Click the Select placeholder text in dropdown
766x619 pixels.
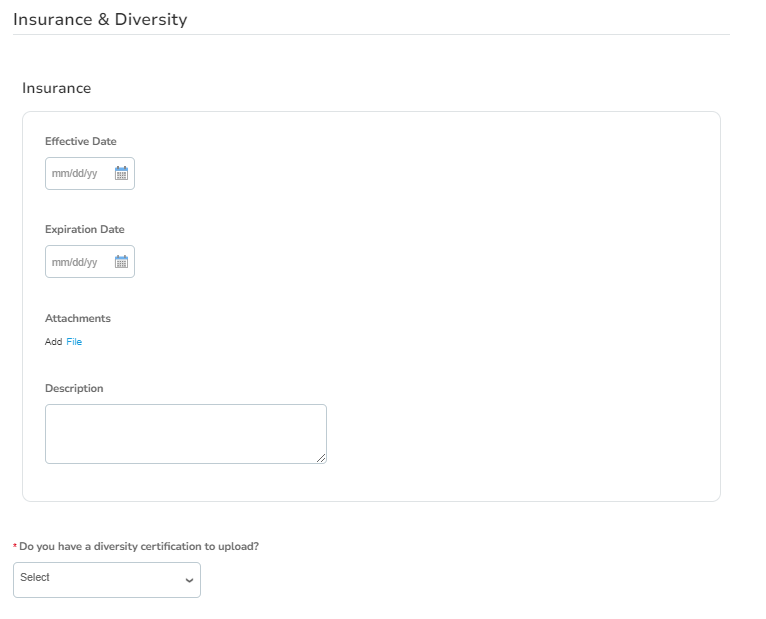tap(35, 577)
